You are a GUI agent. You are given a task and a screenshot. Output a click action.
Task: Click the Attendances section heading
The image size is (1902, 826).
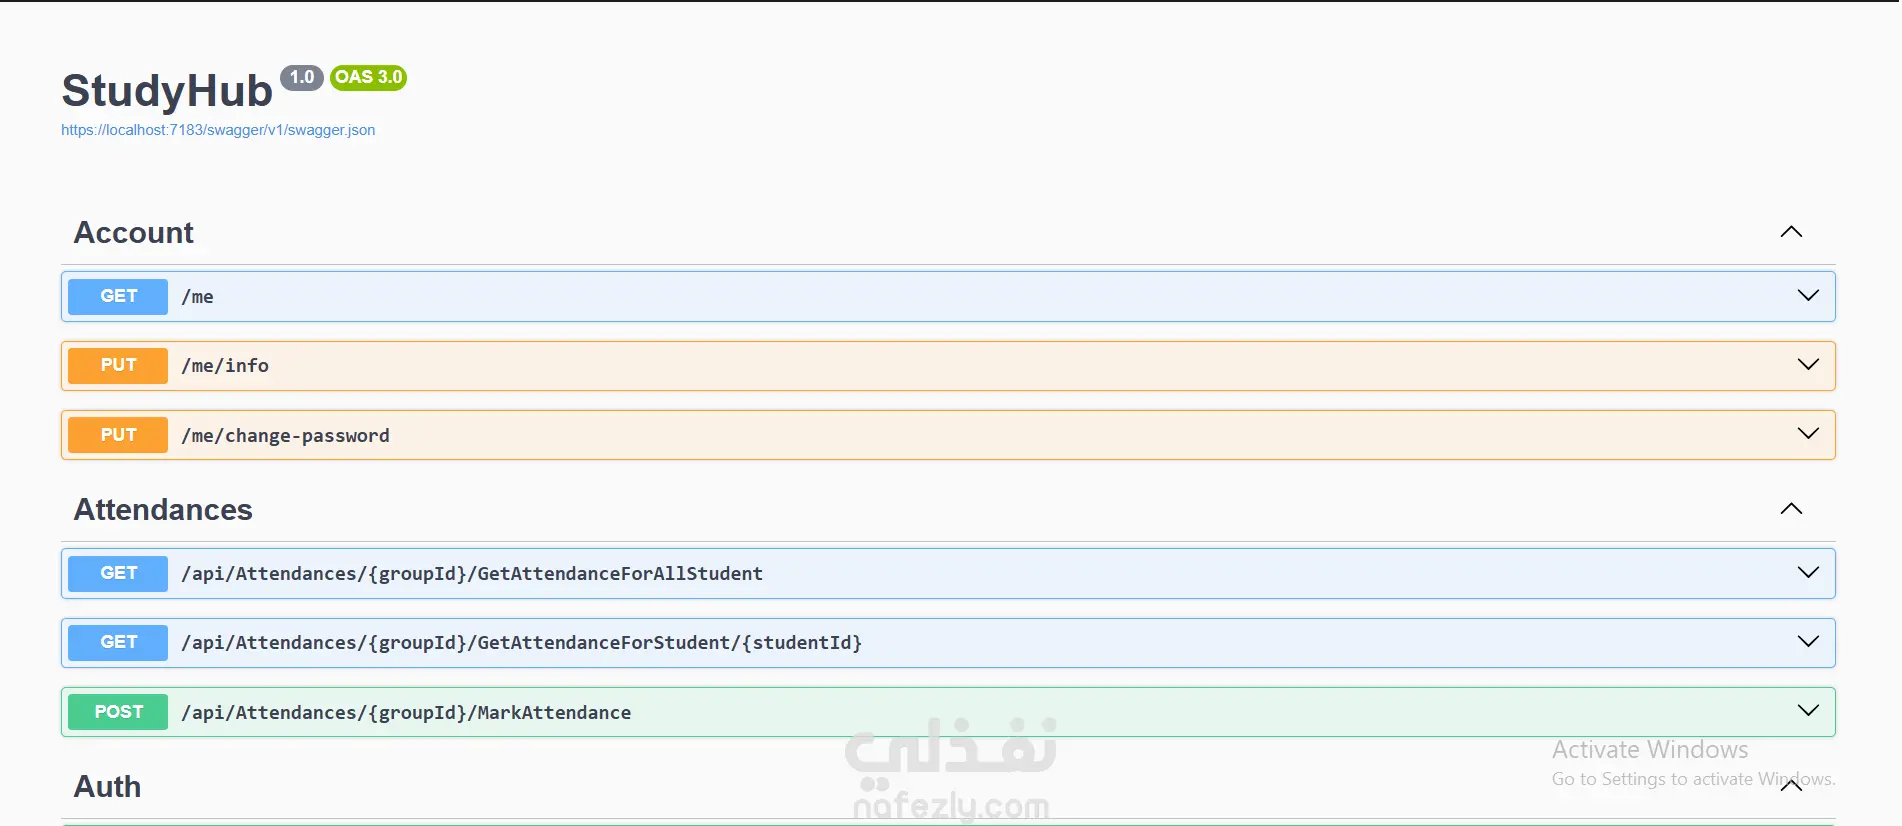[x=163, y=510]
